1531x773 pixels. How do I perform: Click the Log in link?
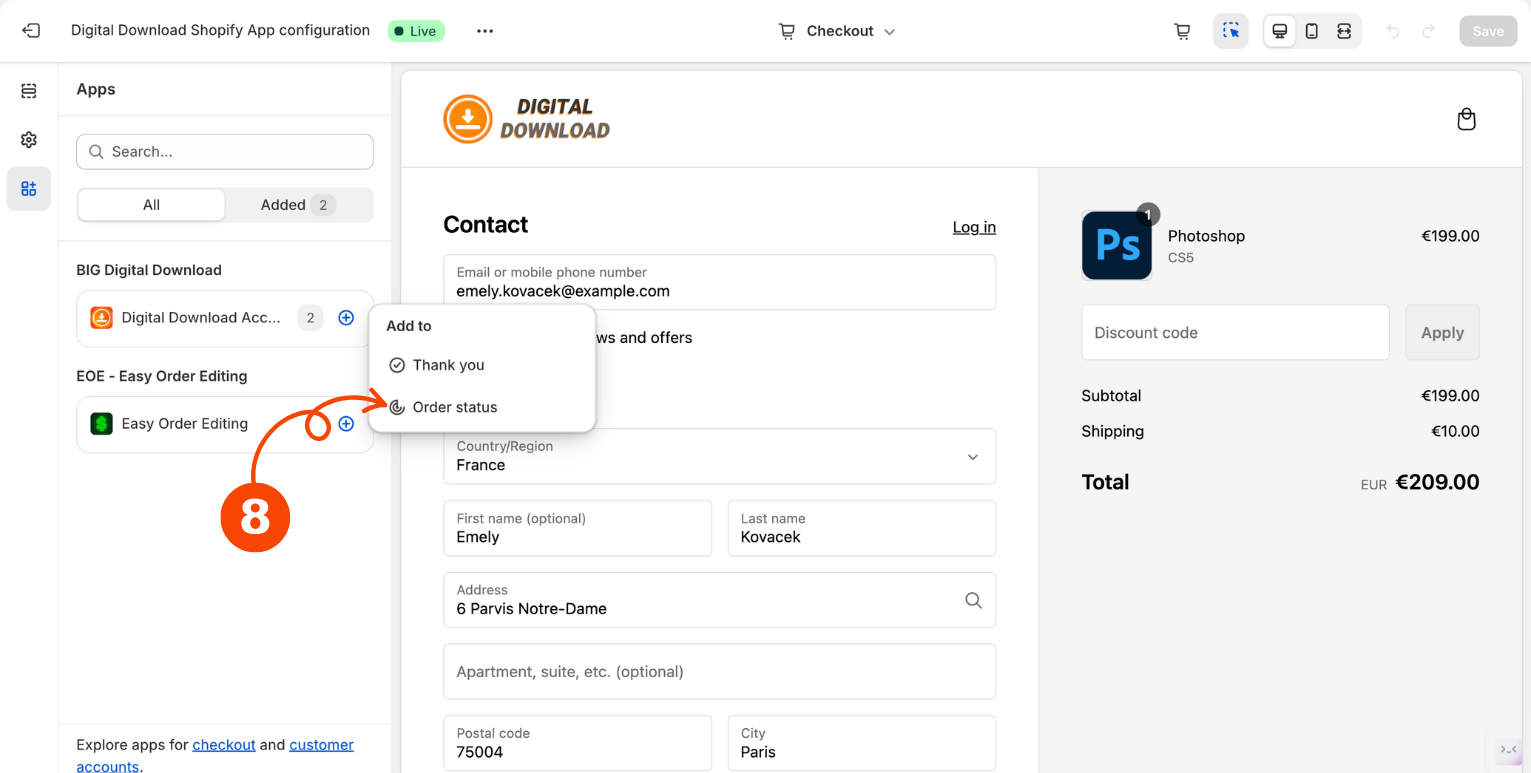973,227
